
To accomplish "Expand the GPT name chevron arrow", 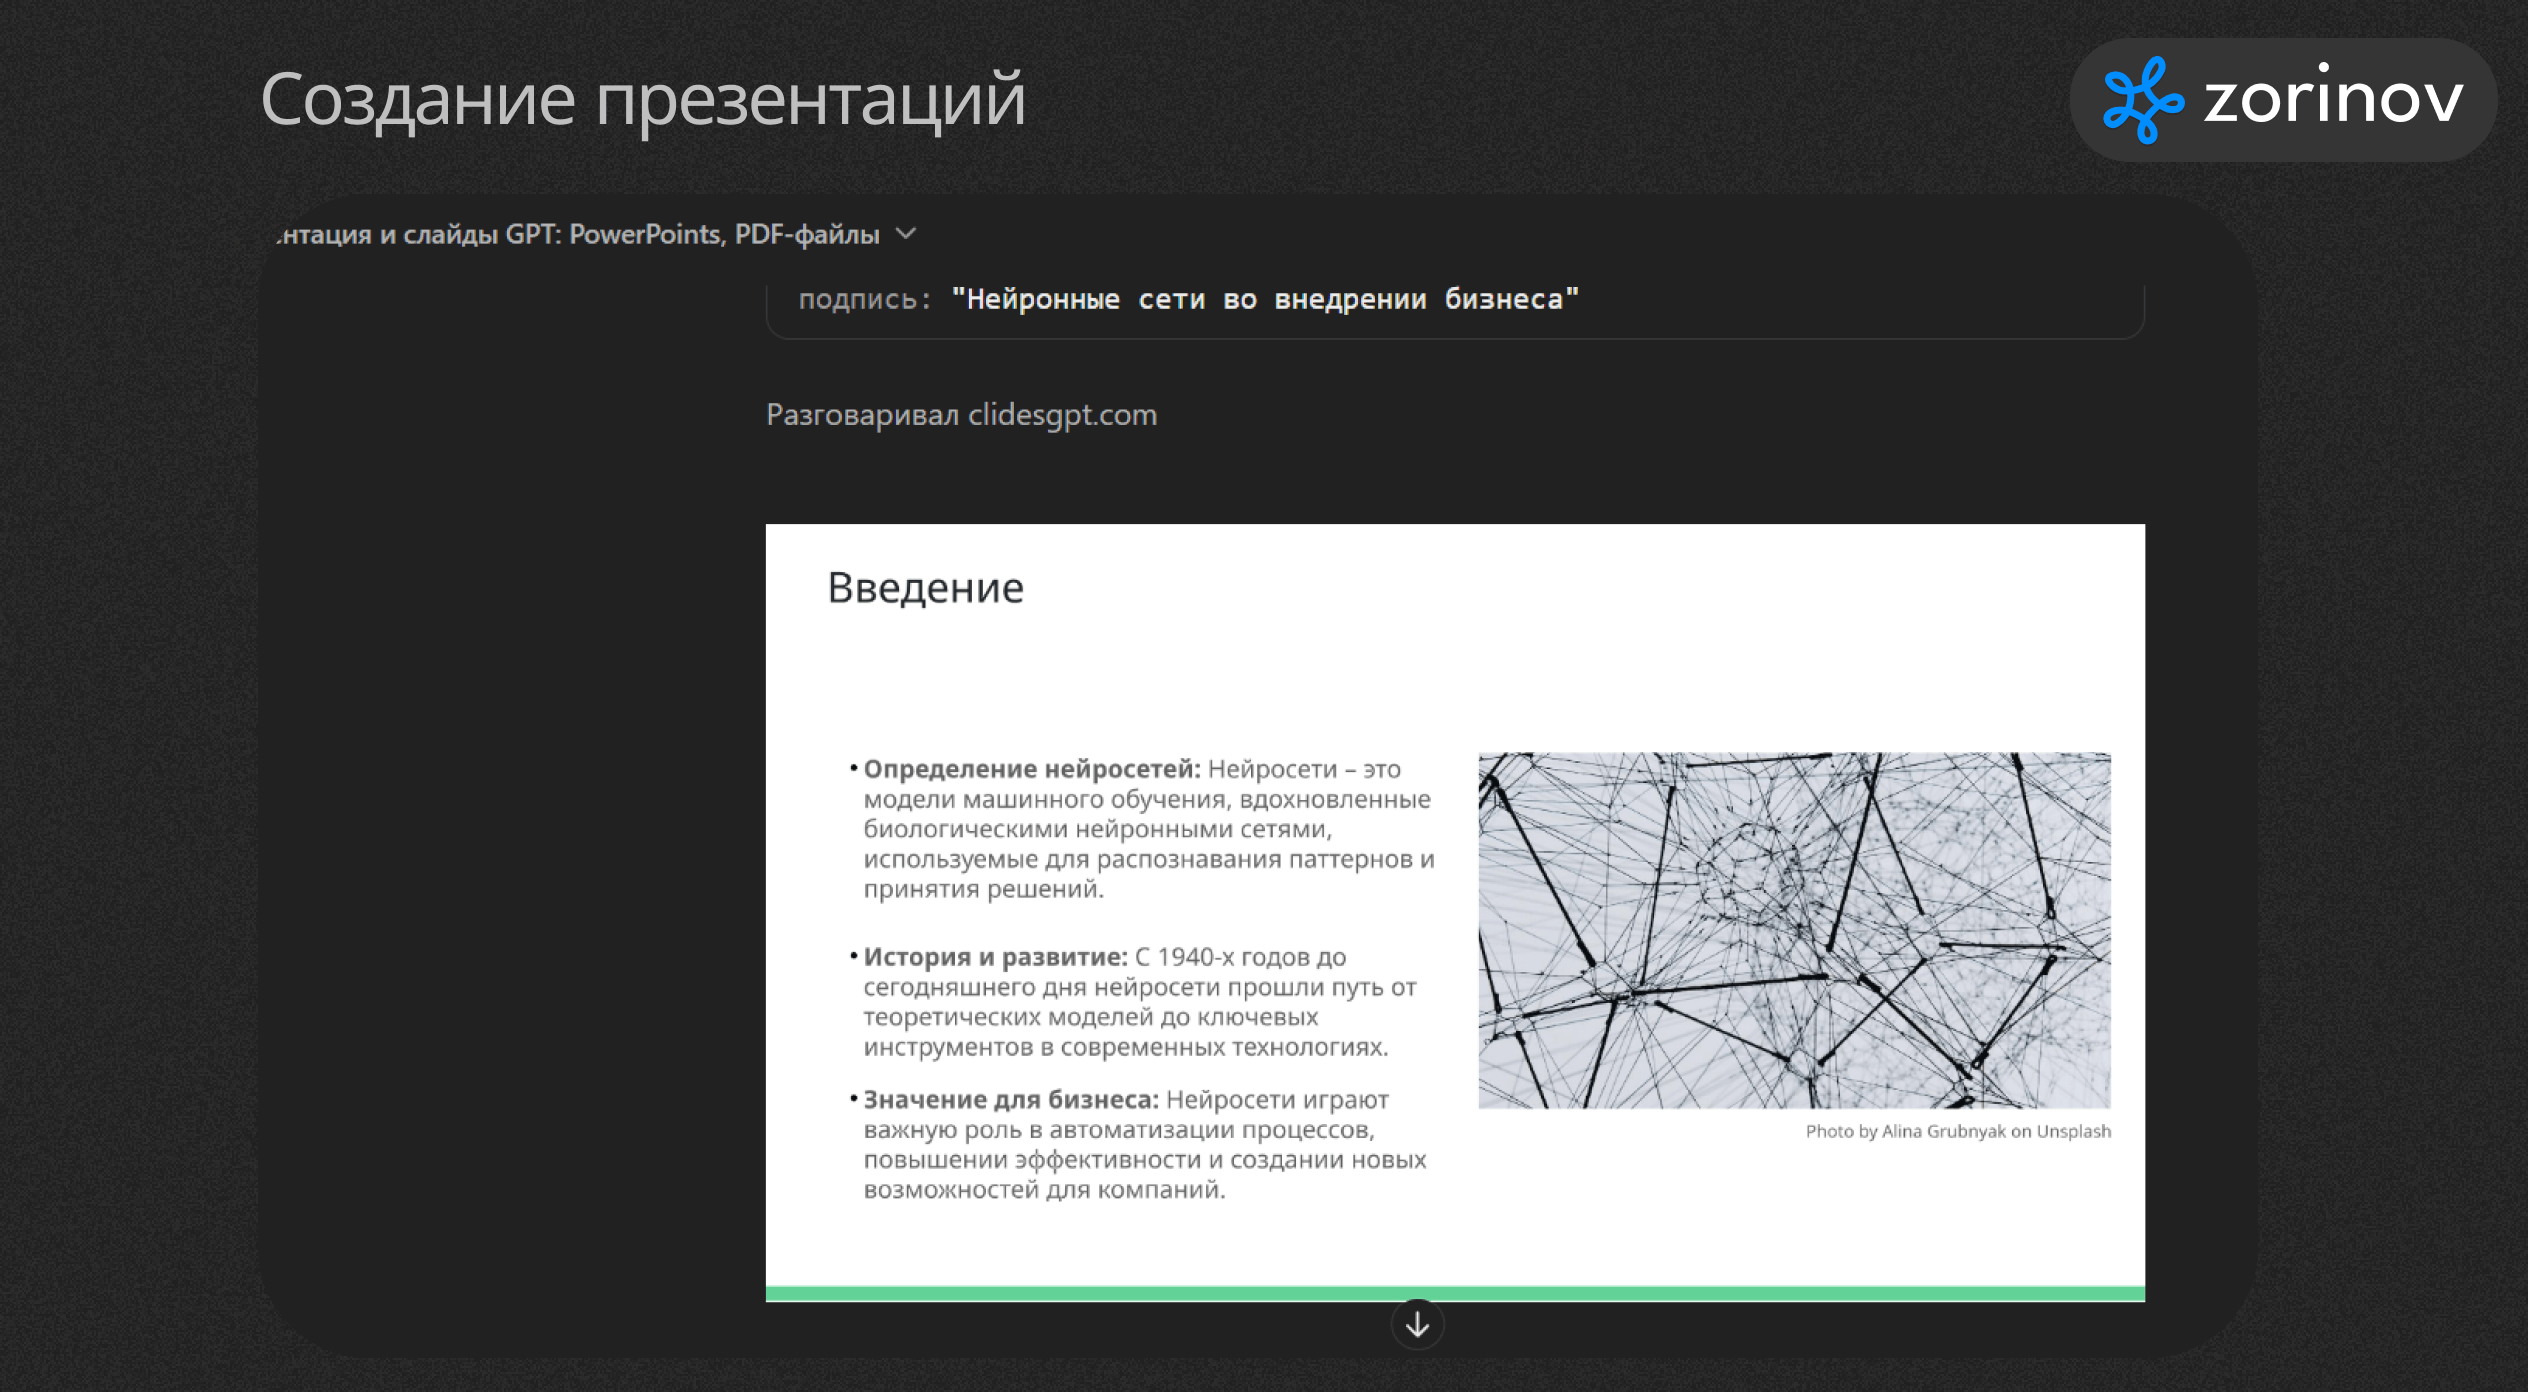I will coord(906,234).
